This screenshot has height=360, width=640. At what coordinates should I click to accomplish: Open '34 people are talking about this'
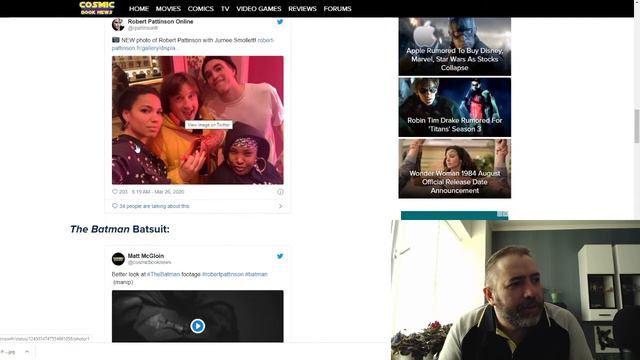154,206
